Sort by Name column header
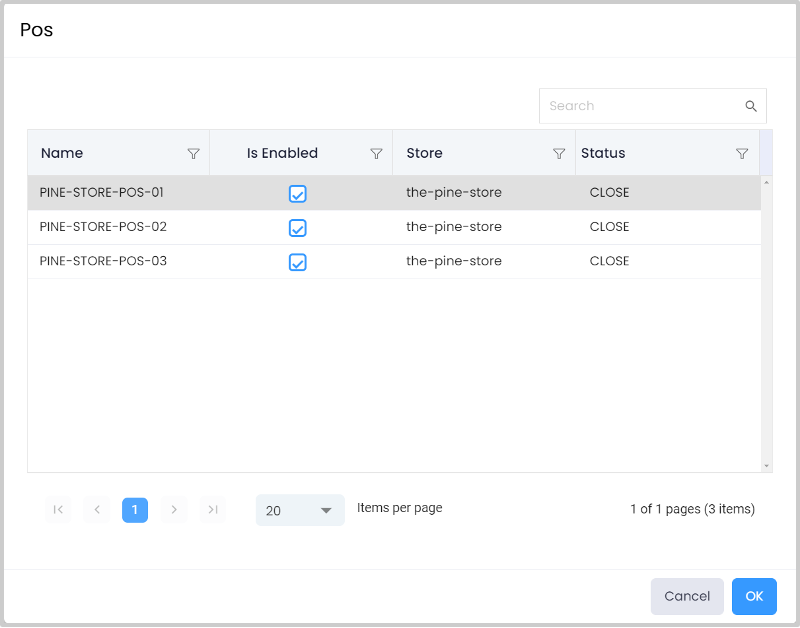The height and width of the screenshot is (628, 800). pos(62,153)
